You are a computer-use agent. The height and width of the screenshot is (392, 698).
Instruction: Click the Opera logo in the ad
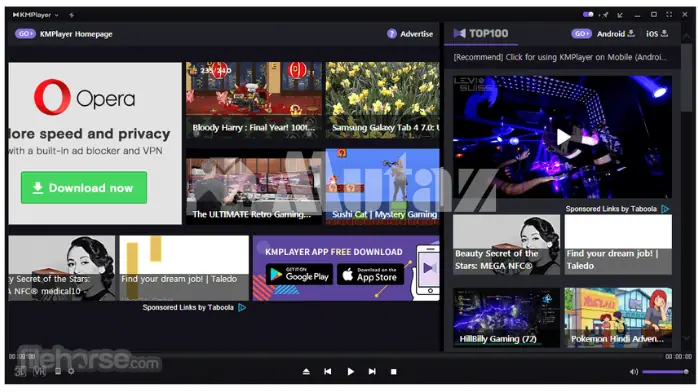tap(84, 97)
